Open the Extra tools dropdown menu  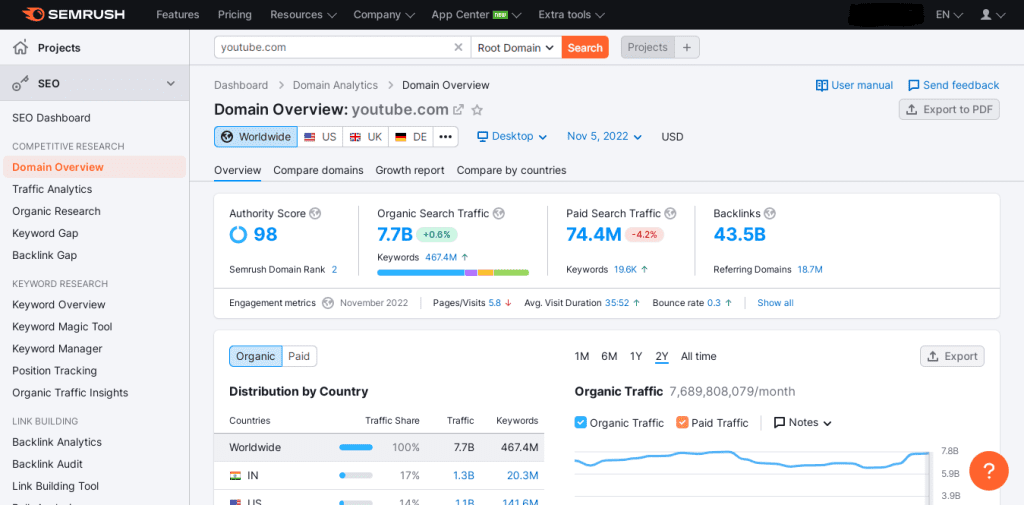[x=571, y=14]
